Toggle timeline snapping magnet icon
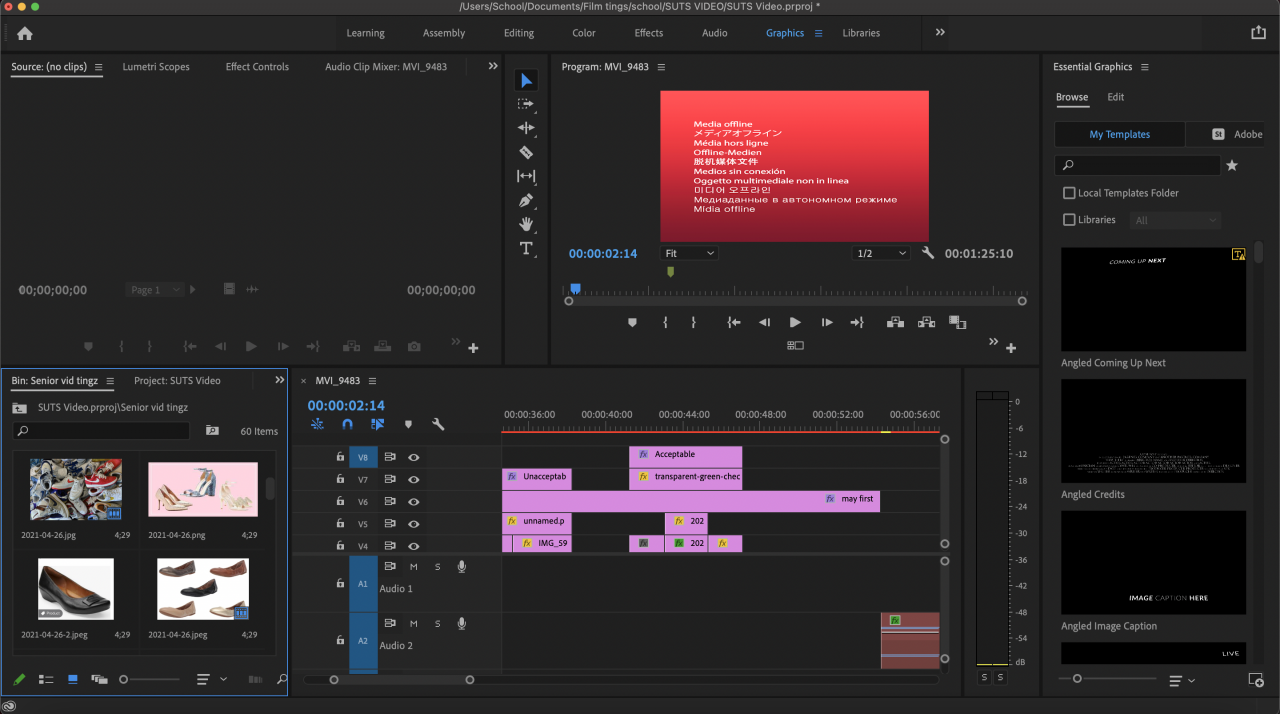1280x714 pixels. coord(347,424)
